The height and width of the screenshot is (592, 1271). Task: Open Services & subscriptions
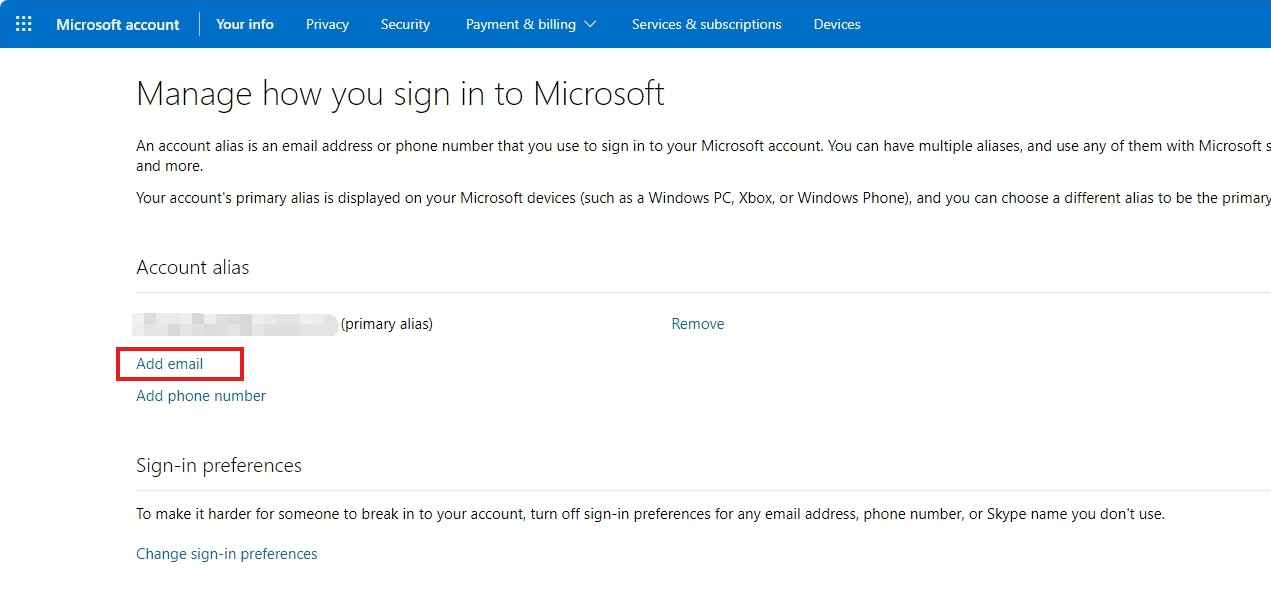pos(707,24)
